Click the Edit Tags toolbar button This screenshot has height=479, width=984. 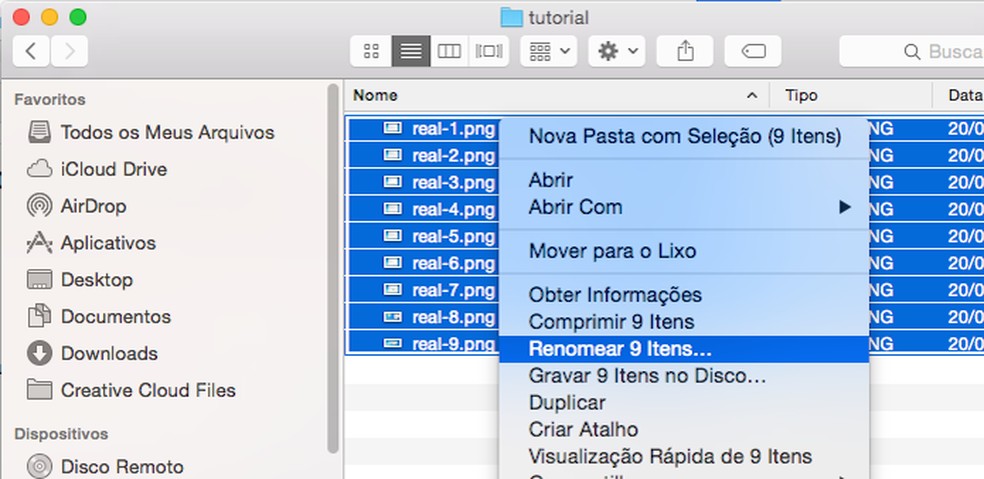753,51
